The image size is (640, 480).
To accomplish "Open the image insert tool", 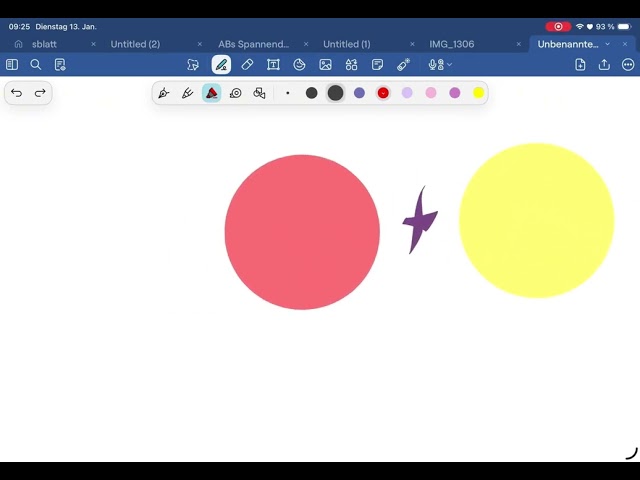I will pyautogui.click(x=325, y=64).
